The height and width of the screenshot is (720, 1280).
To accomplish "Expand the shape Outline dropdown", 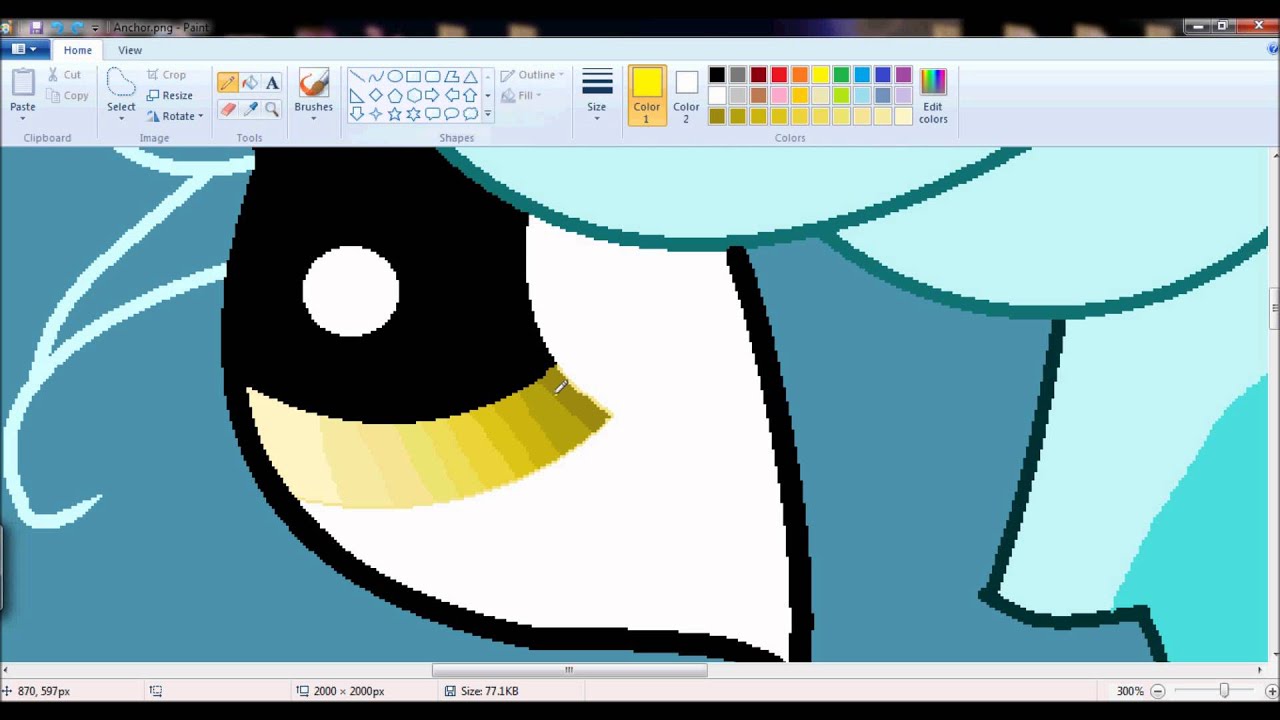I will tap(561, 75).
